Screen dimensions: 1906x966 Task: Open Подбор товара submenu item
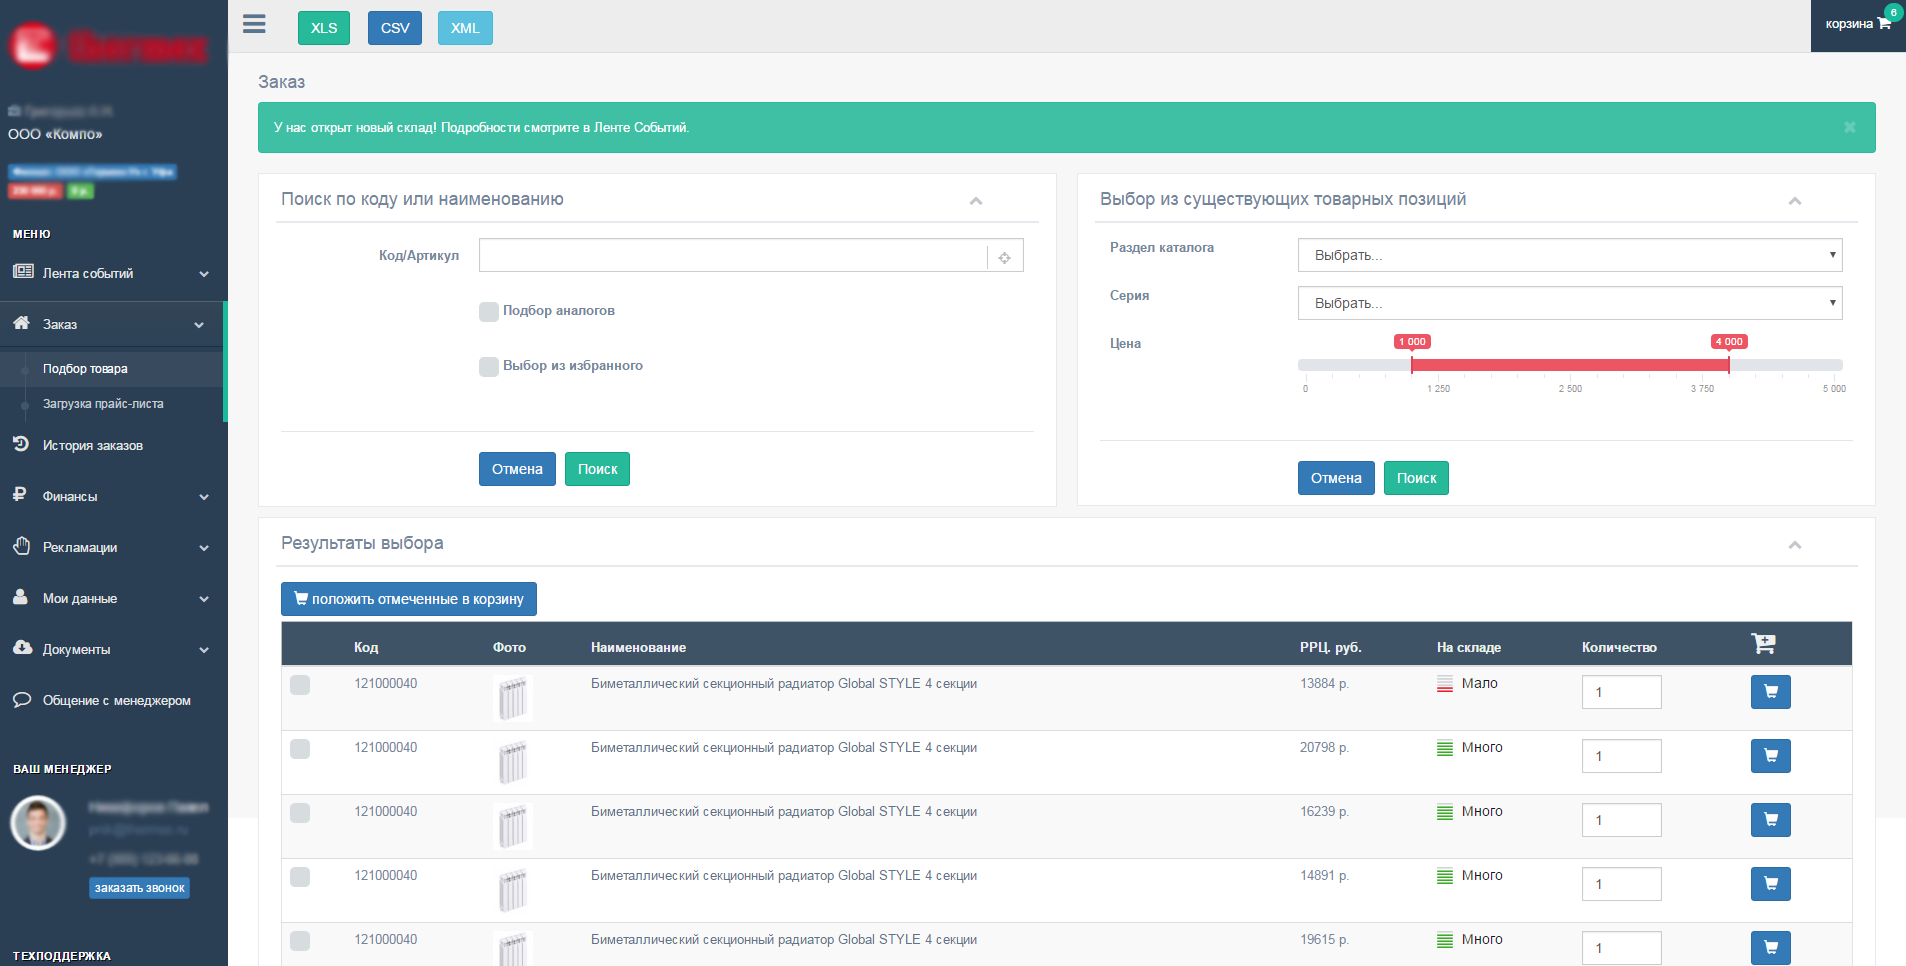[85, 369]
